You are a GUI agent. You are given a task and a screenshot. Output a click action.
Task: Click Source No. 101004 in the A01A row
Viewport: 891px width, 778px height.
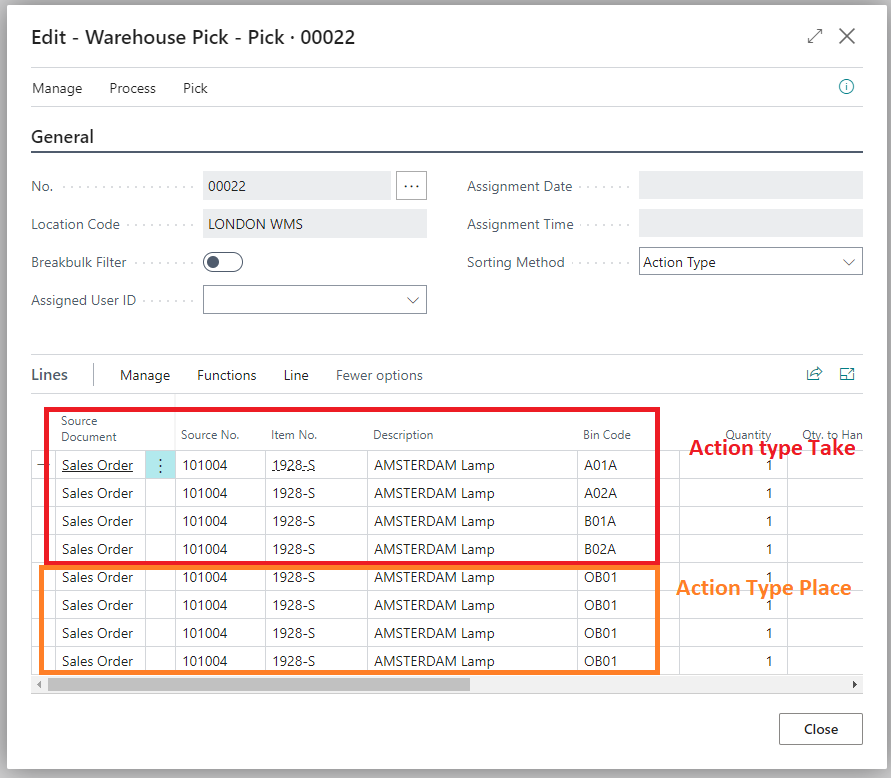click(x=205, y=465)
